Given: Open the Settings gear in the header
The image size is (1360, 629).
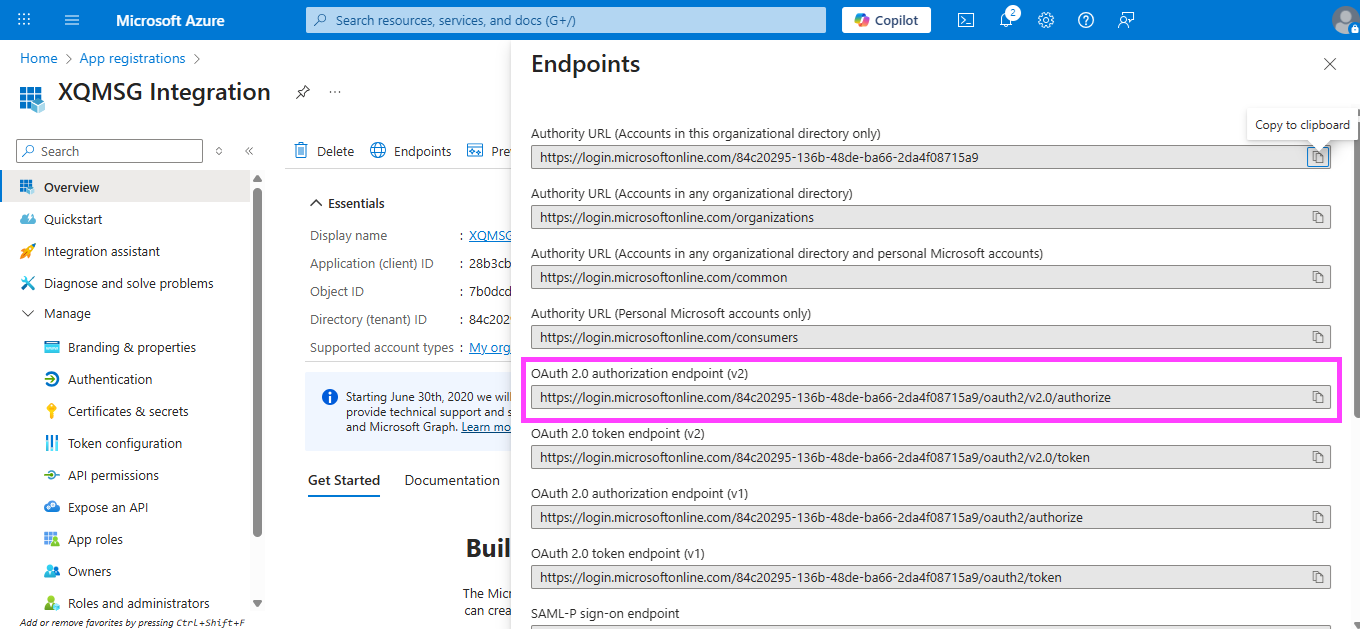Looking at the screenshot, I should 1046,20.
